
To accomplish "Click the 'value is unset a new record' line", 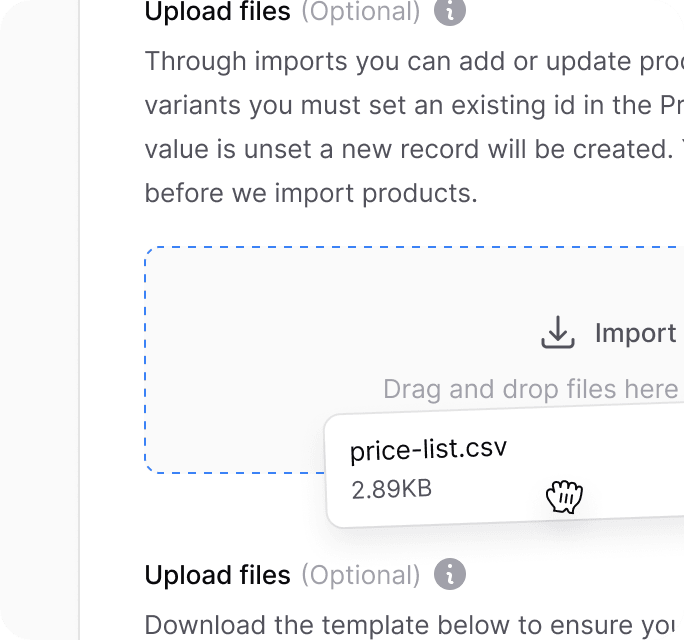I will point(414,149).
